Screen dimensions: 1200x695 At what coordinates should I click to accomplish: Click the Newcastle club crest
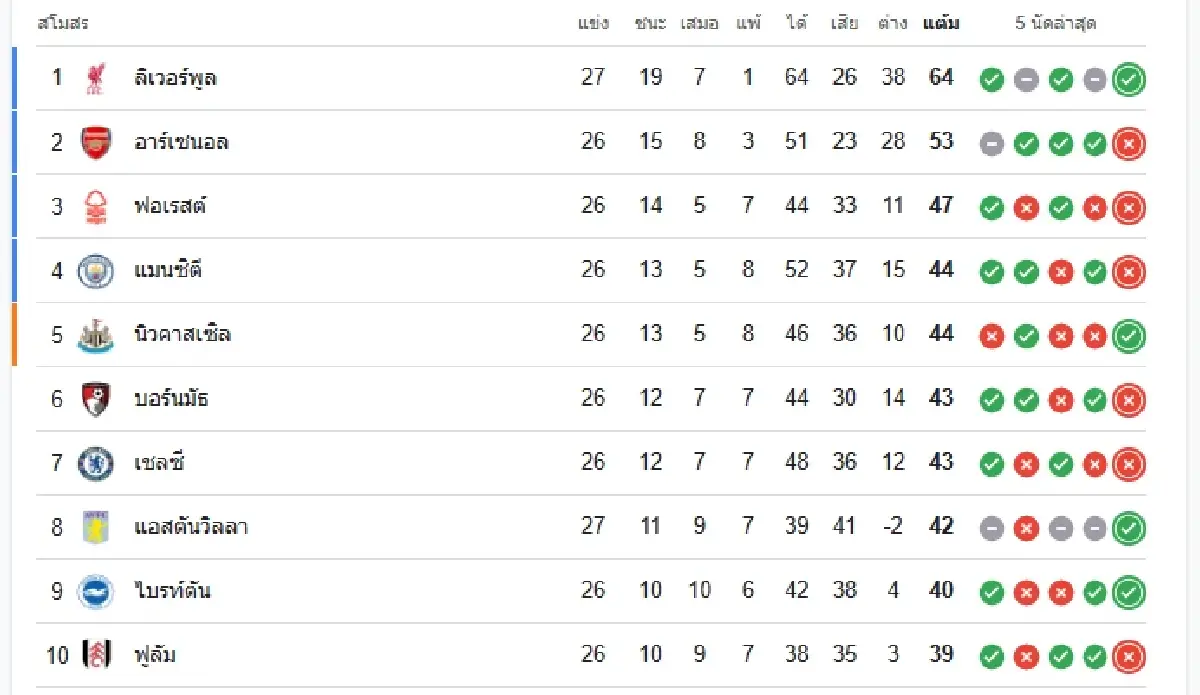(95, 334)
